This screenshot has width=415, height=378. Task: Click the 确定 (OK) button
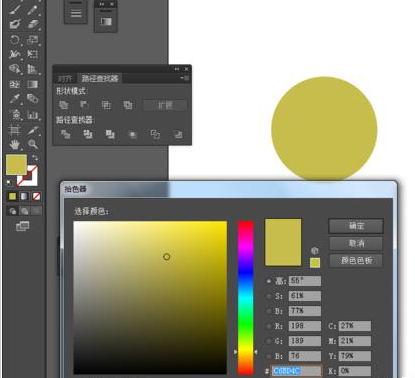(356, 226)
